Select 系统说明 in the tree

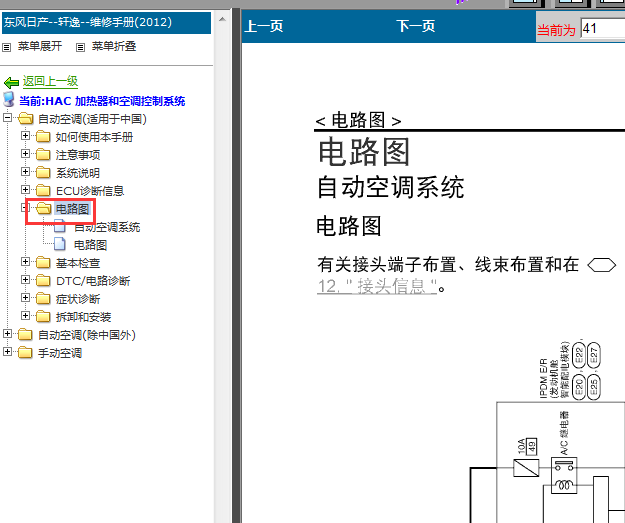click(x=77, y=173)
